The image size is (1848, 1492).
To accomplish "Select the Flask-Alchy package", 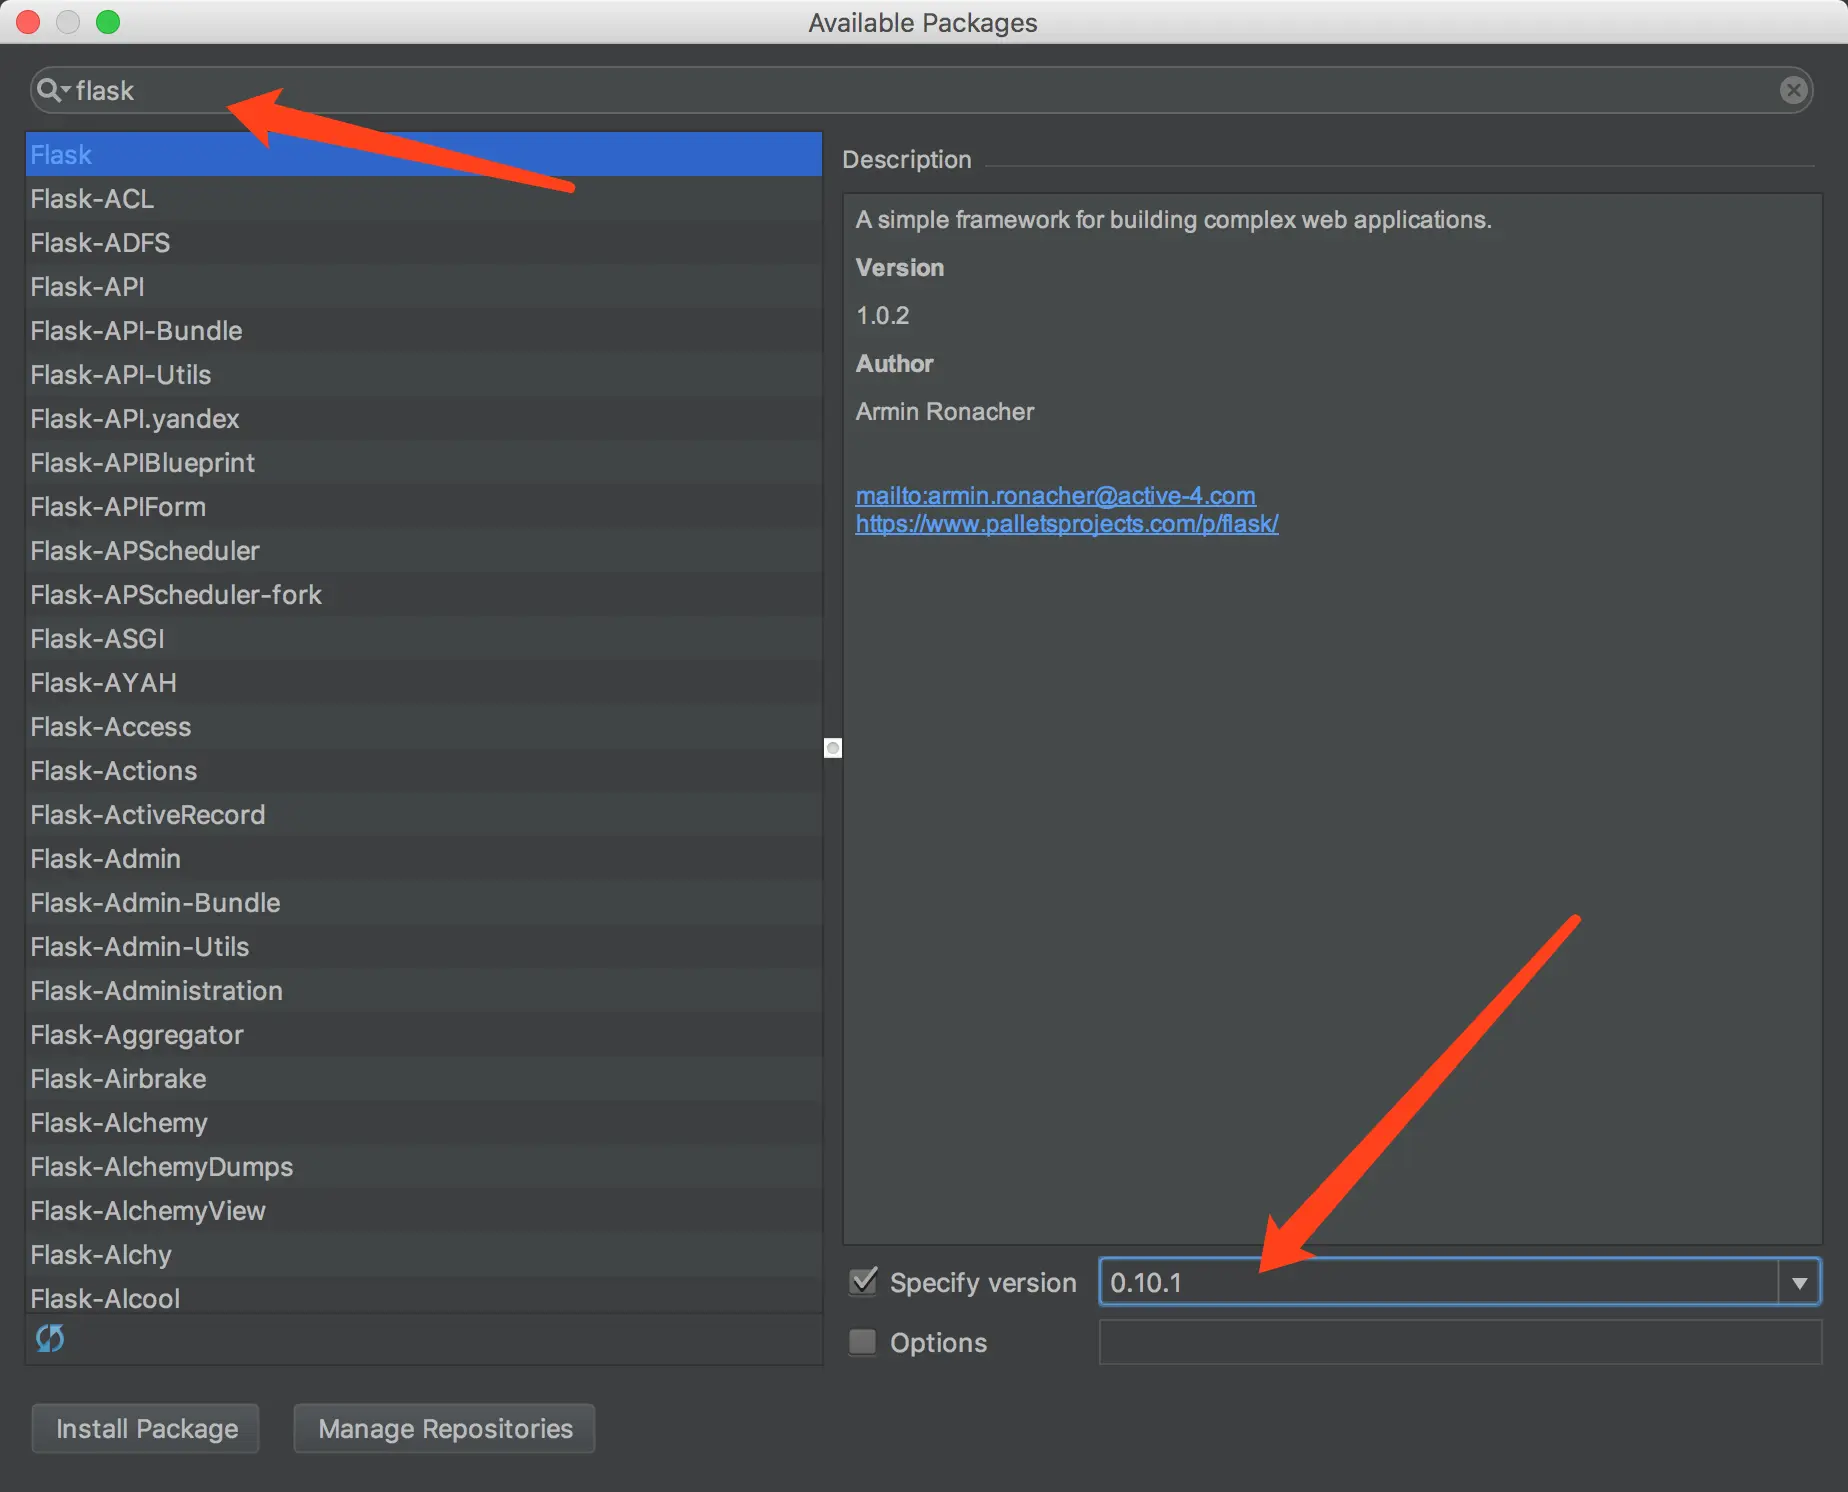I will coord(424,1255).
